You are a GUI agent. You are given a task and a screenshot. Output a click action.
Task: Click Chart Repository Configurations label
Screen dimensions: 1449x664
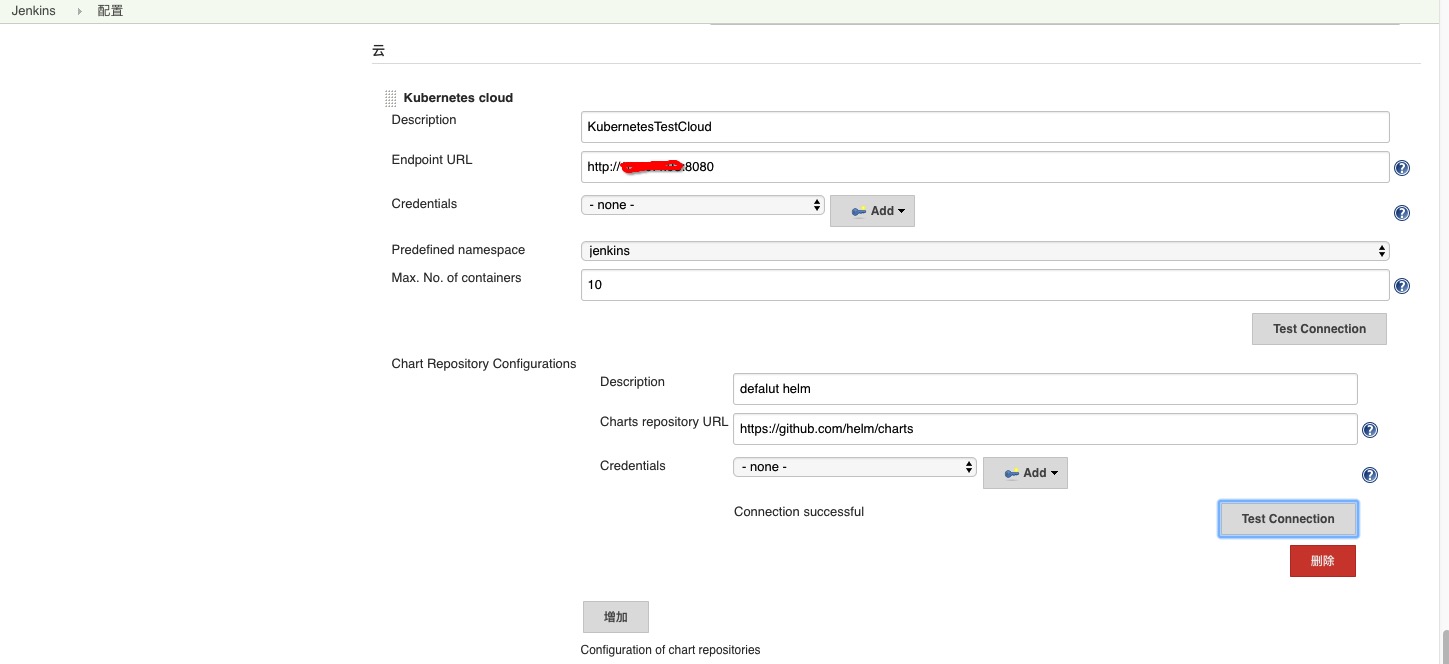coord(484,364)
